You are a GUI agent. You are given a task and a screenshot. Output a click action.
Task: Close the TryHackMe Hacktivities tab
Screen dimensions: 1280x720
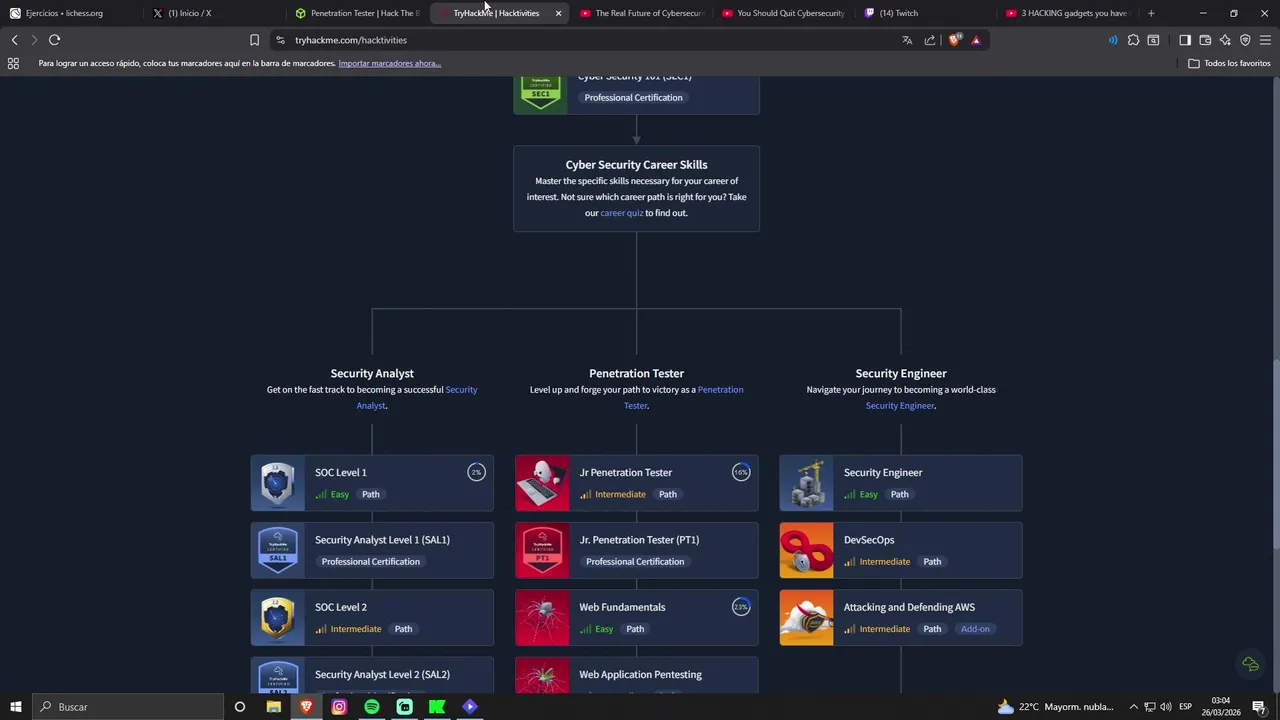(558, 13)
